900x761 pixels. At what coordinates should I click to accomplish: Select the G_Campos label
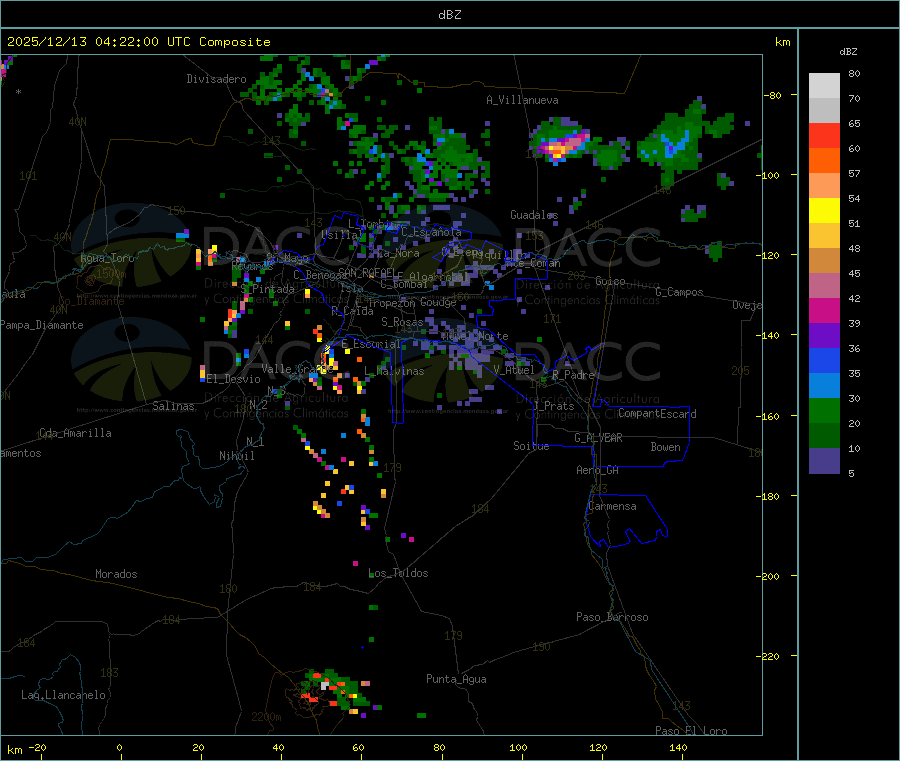680,292
